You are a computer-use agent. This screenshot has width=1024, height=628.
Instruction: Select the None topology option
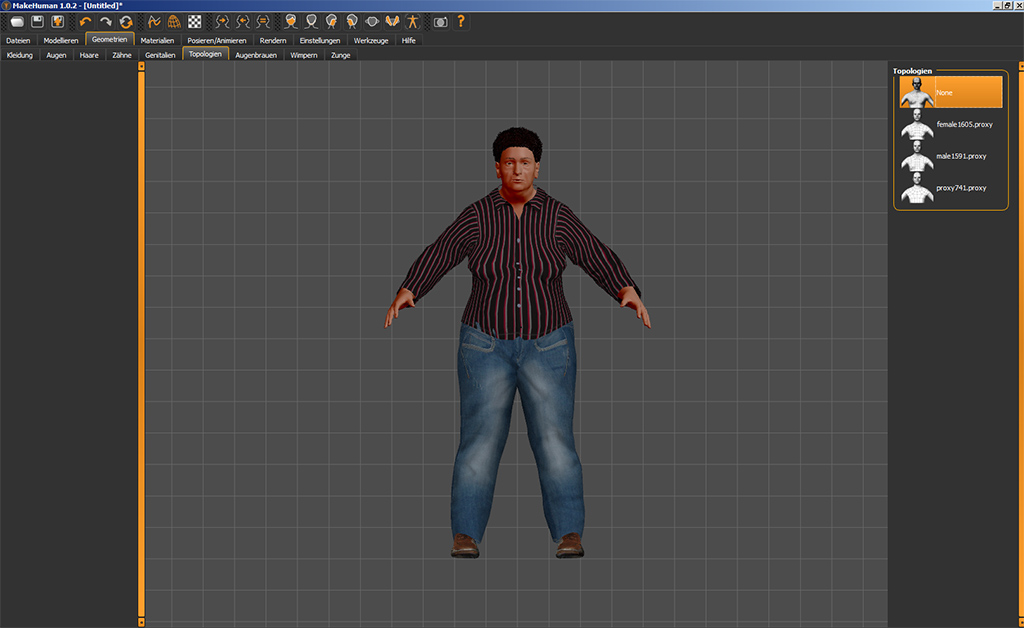pos(950,93)
